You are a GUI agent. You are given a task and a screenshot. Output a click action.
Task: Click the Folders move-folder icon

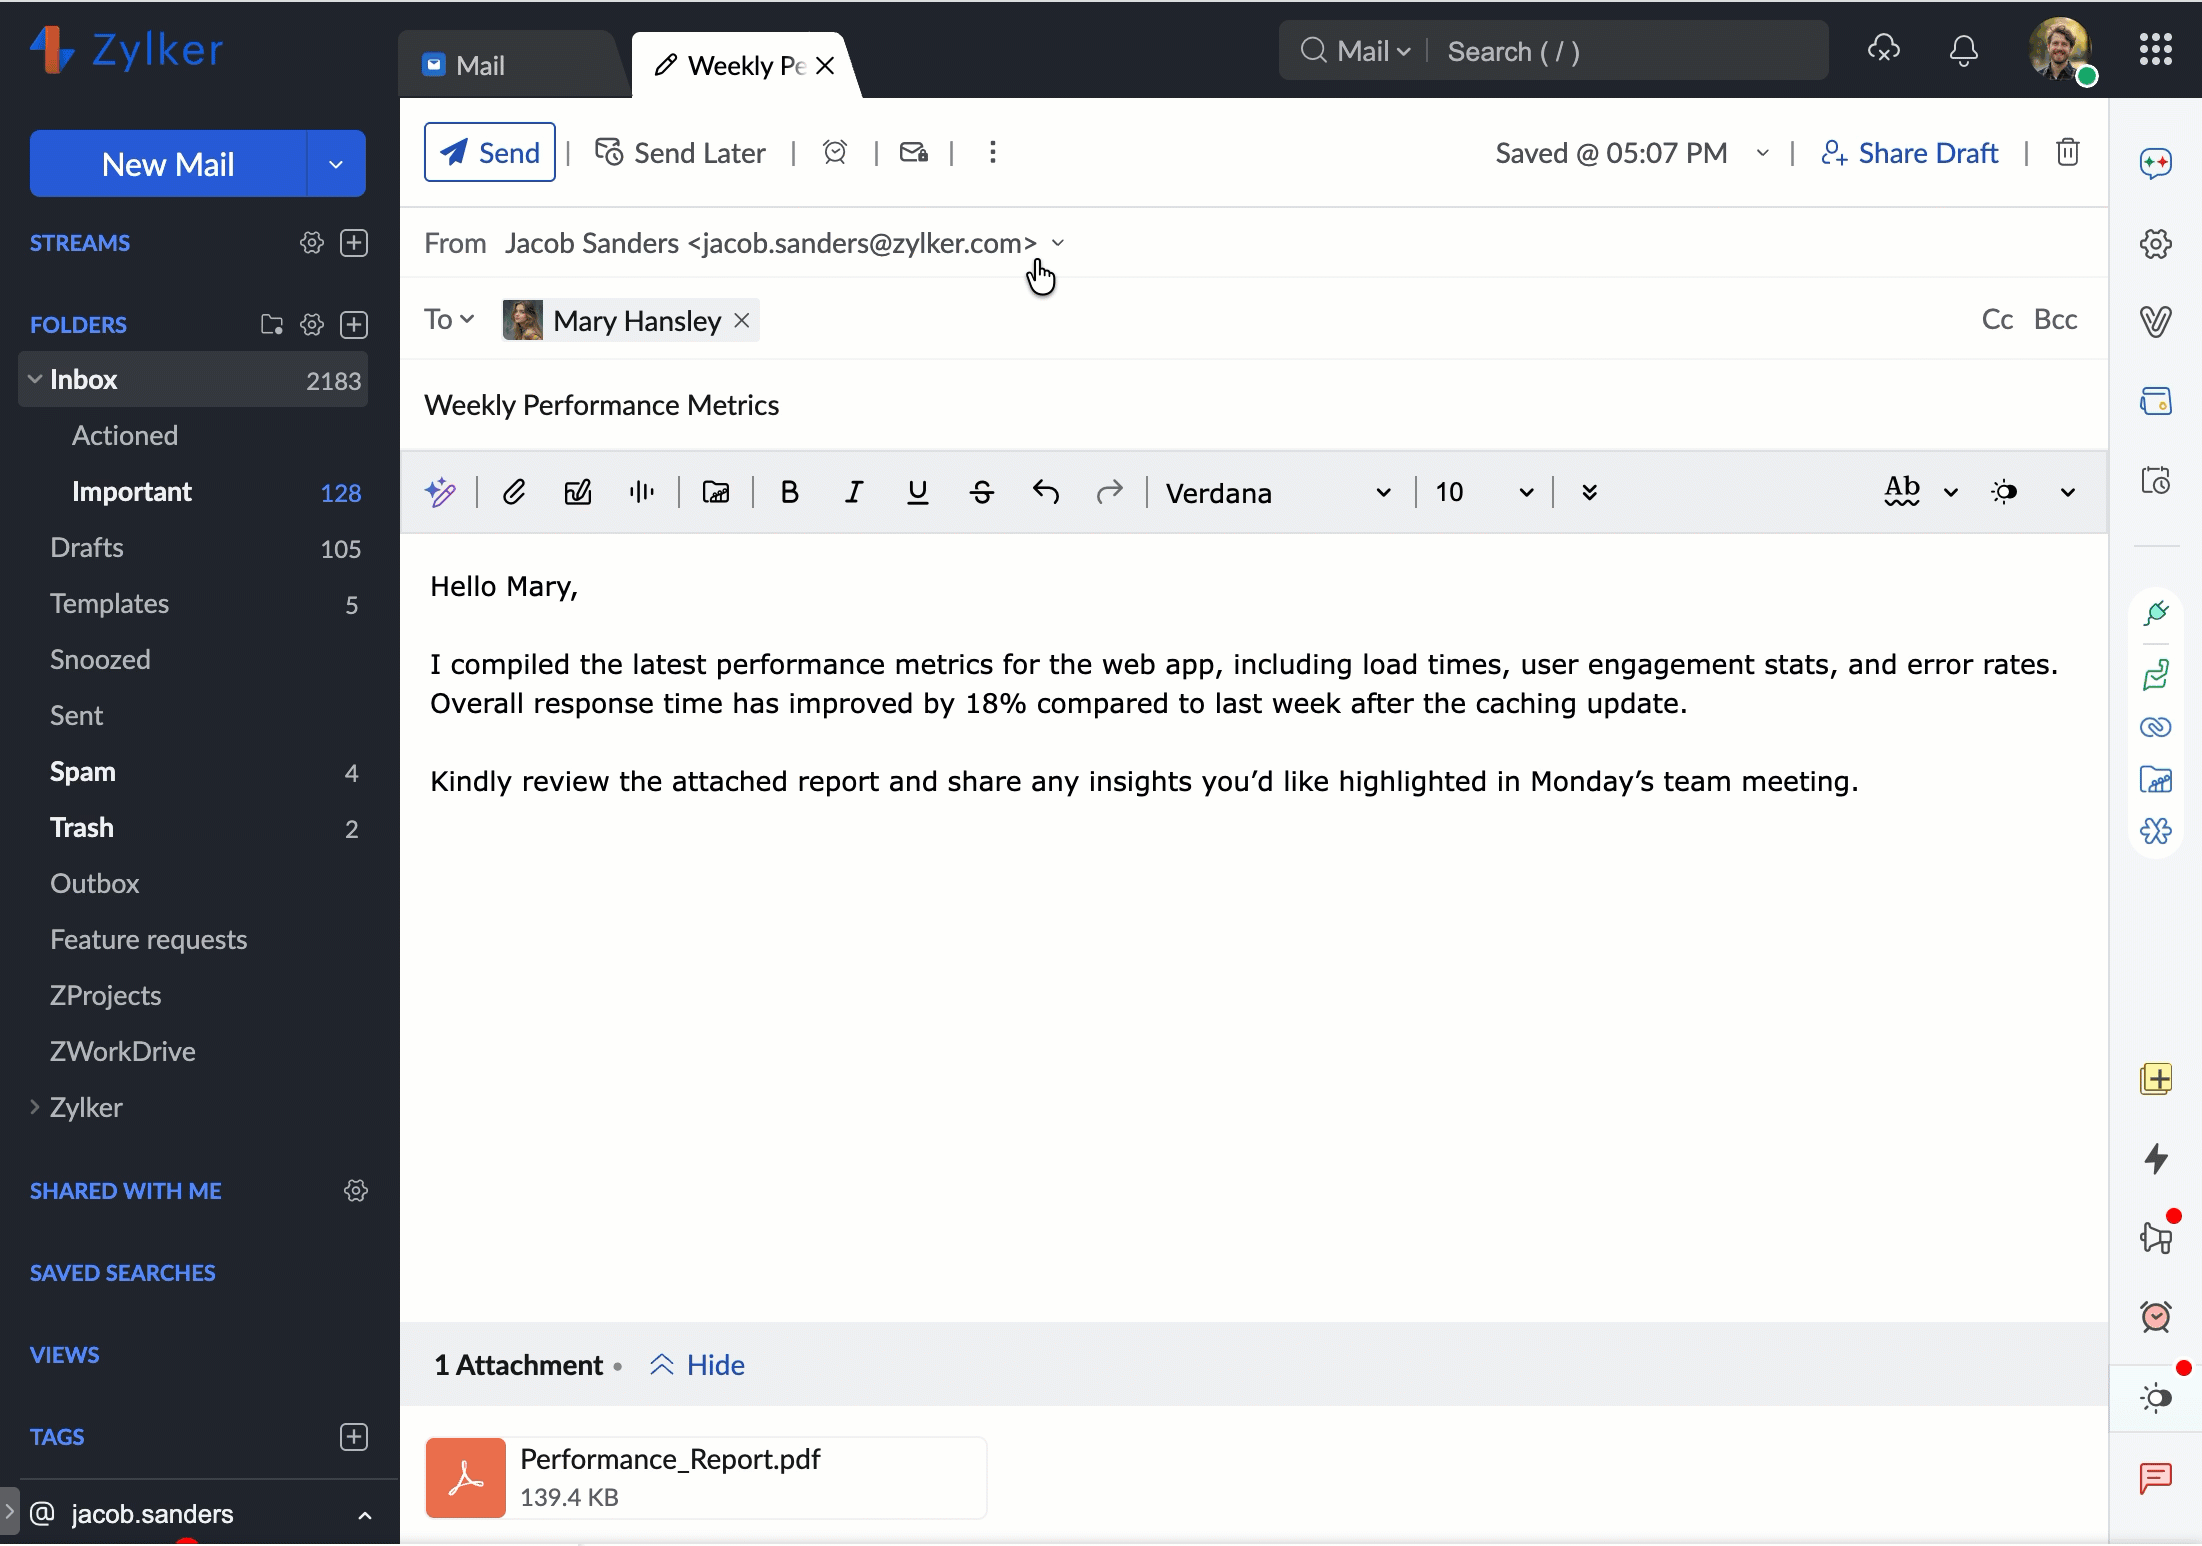pyautogui.click(x=272, y=324)
